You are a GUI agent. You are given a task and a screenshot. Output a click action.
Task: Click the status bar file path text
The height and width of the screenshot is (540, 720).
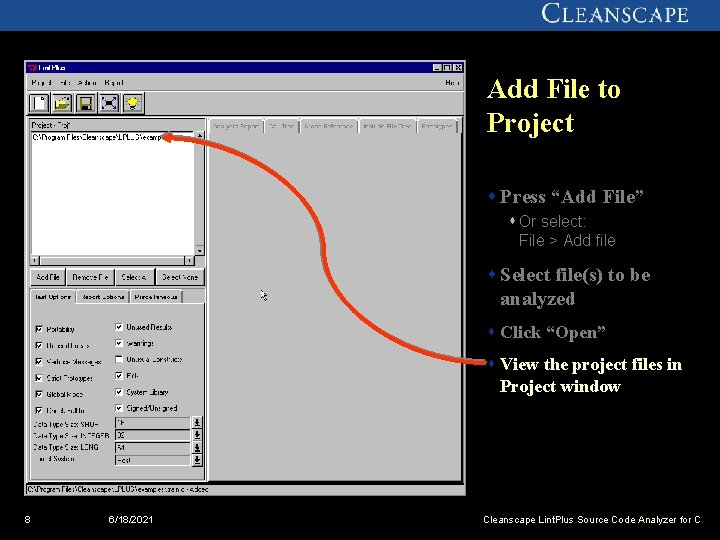118,489
